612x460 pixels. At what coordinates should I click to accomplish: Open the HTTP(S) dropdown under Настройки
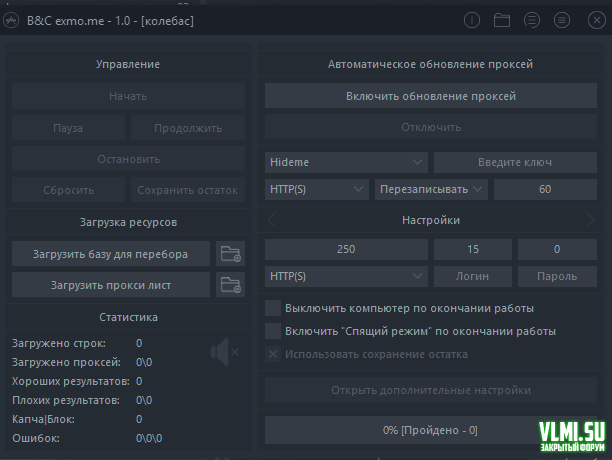(346, 275)
